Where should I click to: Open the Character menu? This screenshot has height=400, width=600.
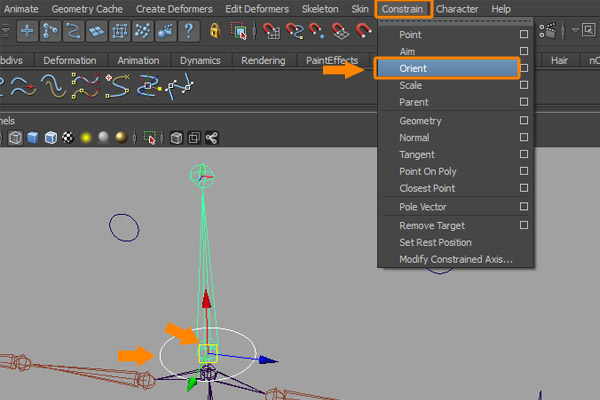coord(457,9)
